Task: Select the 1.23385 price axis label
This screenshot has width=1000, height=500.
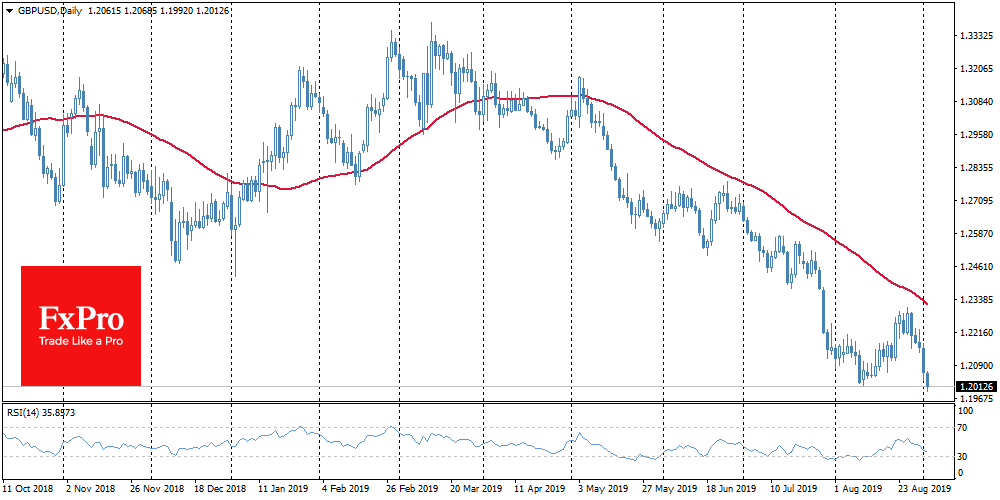Action: click(976, 300)
